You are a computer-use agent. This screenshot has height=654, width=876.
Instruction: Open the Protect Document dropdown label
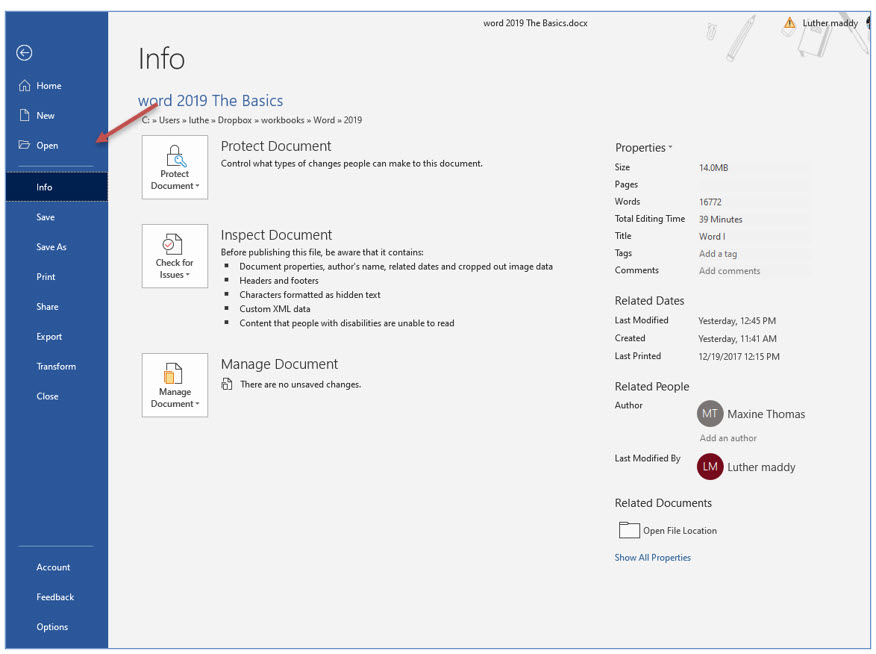(175, 180)
